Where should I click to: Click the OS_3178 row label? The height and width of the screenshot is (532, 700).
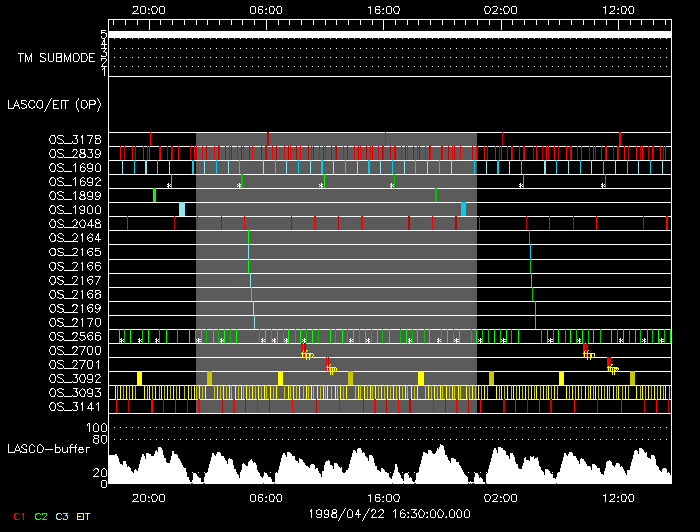pyautogui.click(x=75, y=139)
